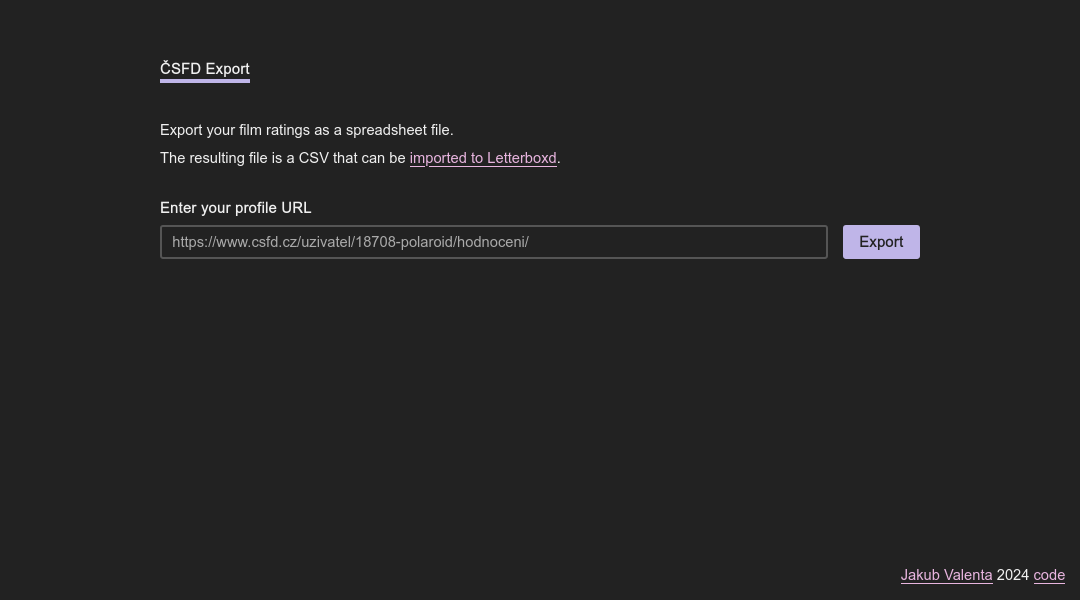Click the ČSFD Export header title
The height and width of the screenshot is (600, 1080).
pyautogui.click(x=205, y=70)
